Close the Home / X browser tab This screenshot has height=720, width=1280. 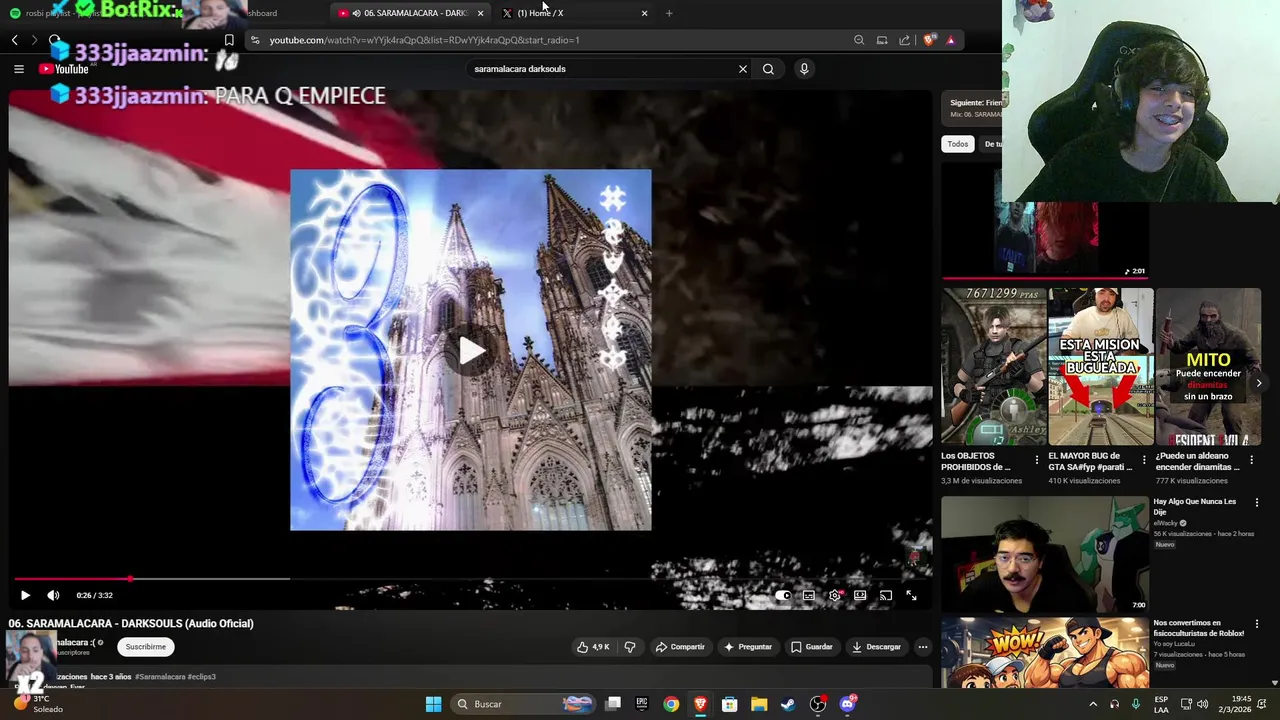coord(644,13)
